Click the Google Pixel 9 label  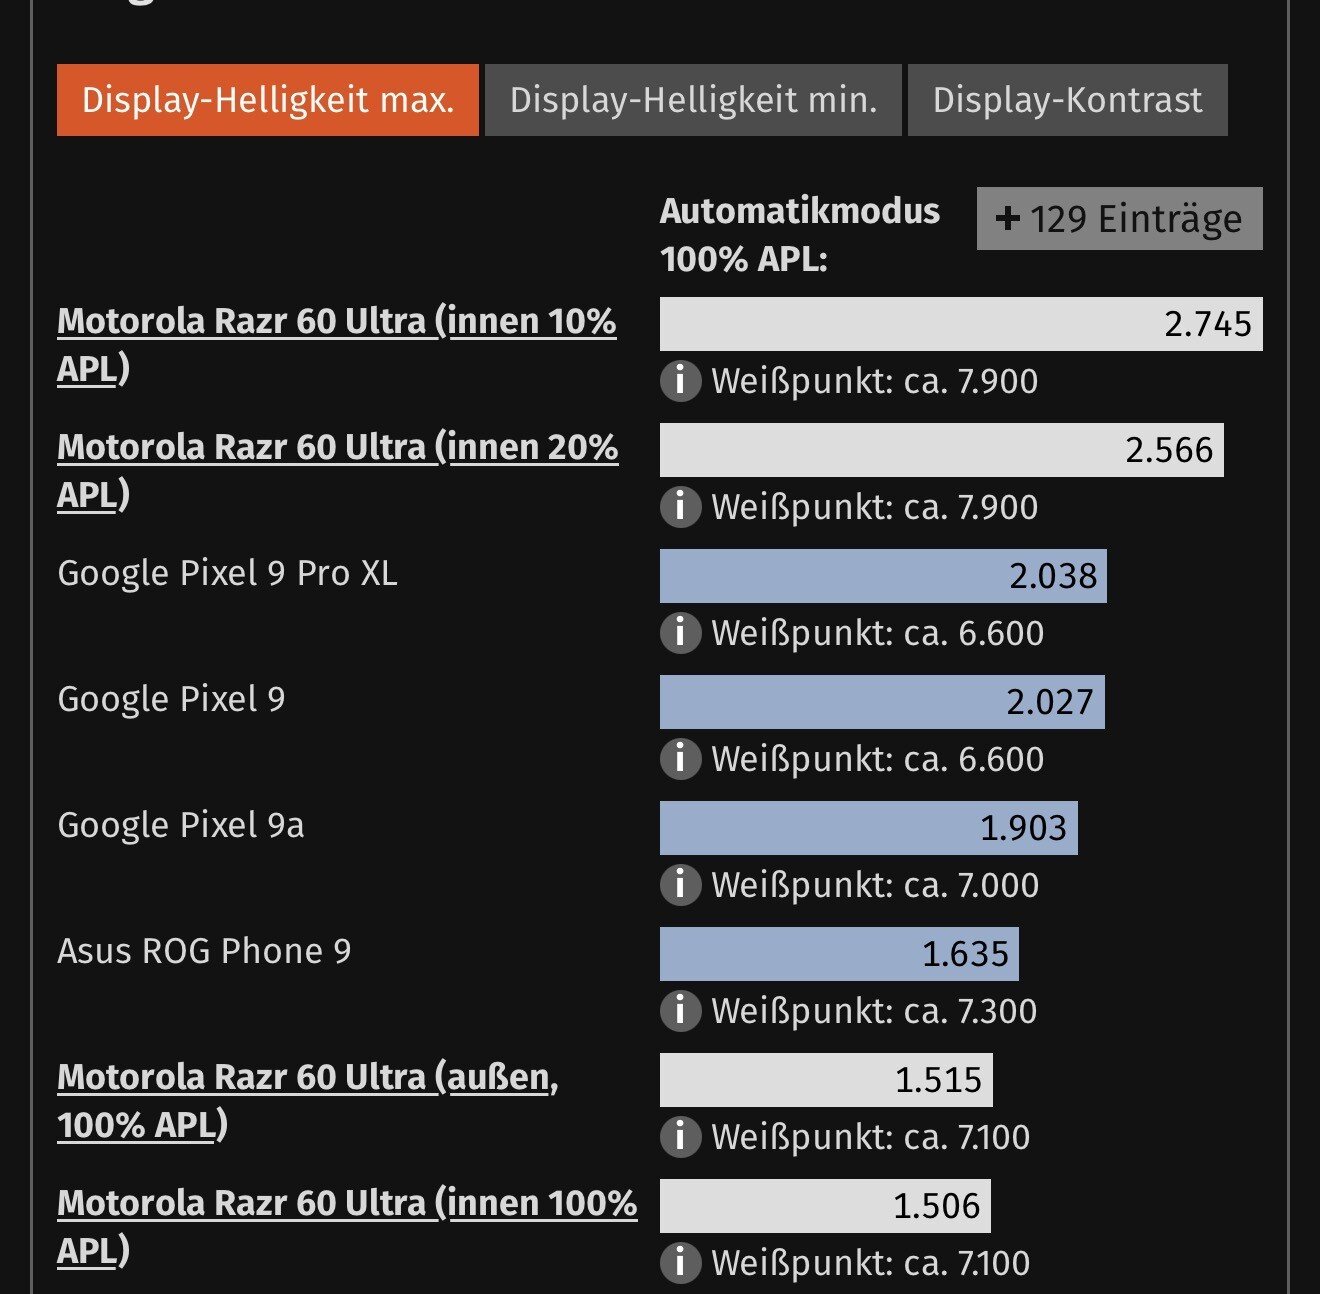coord(171,699)
